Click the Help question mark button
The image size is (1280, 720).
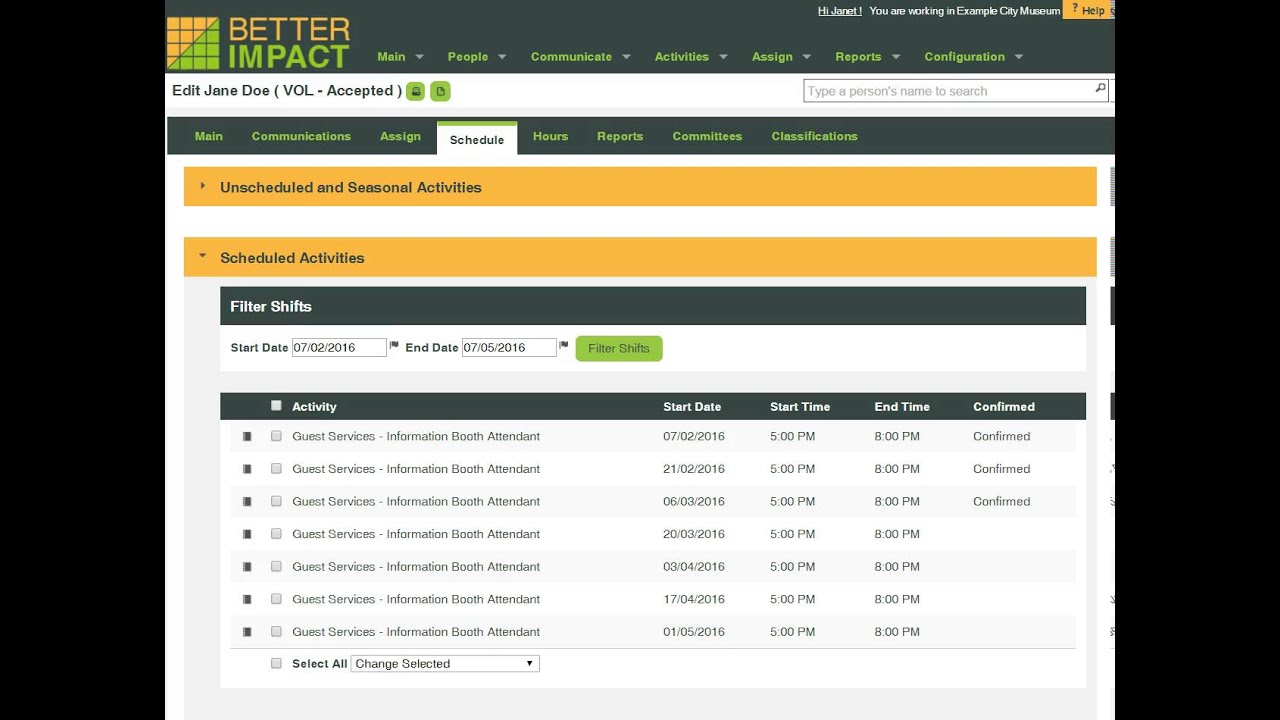pyautogui.click(x=1088, y=10)
